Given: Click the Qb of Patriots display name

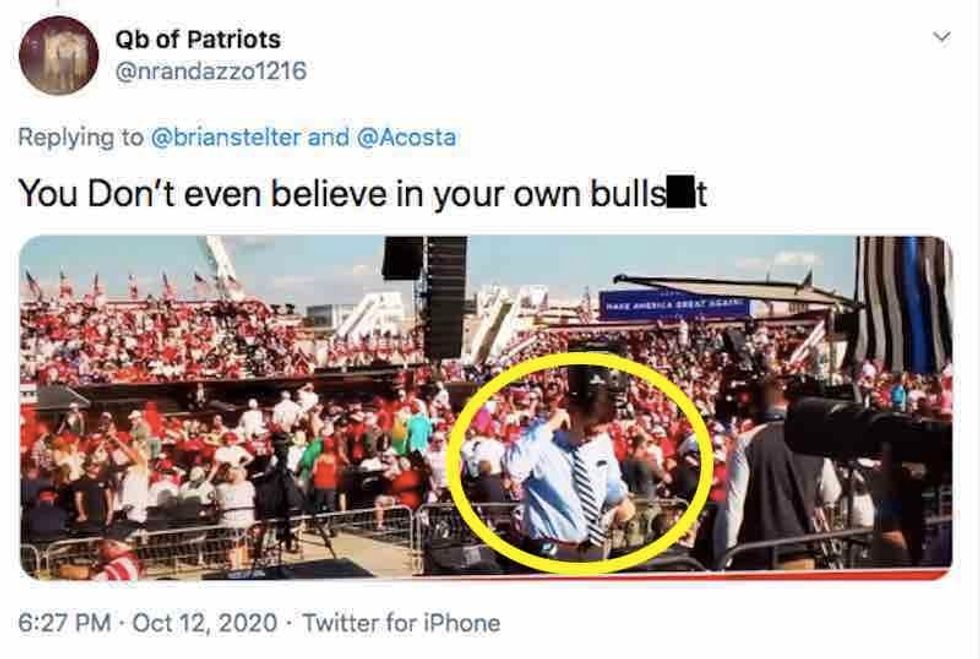Looking at the screenshot, I should [x=198, y=39].
